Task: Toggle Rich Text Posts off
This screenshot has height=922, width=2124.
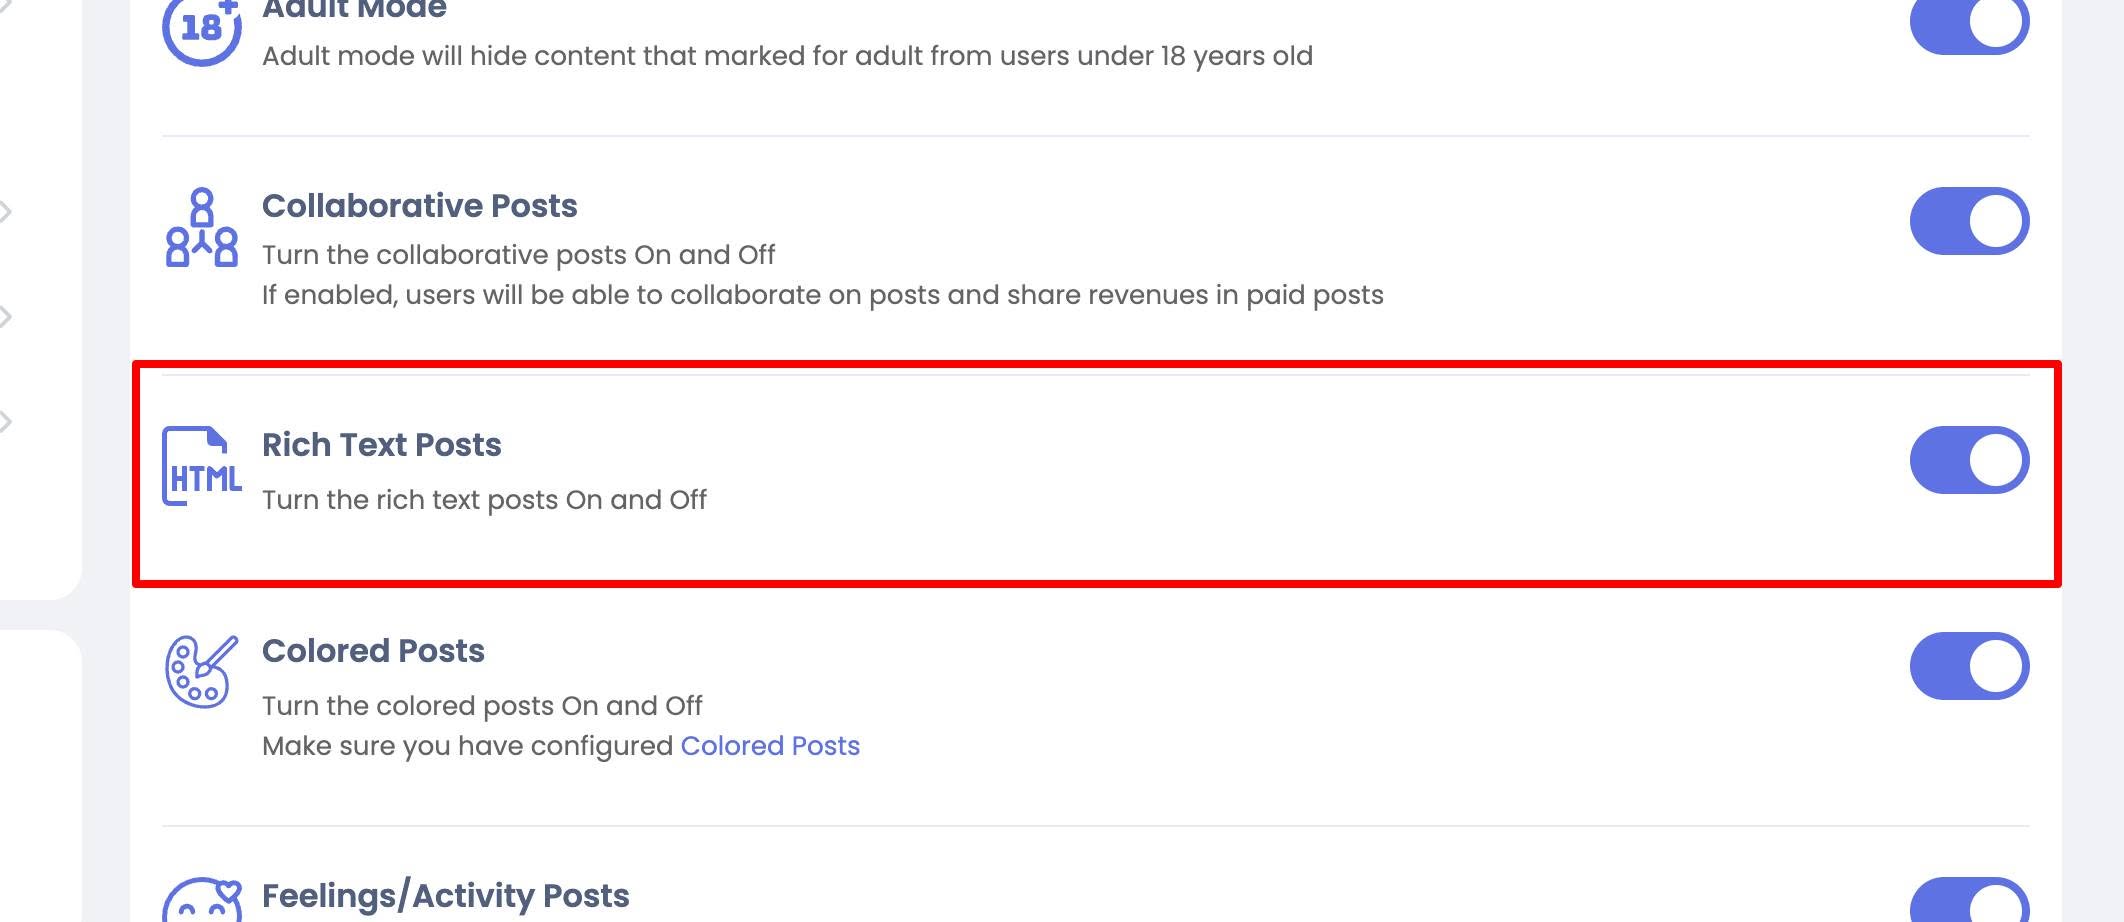Action: [1969, 460]
